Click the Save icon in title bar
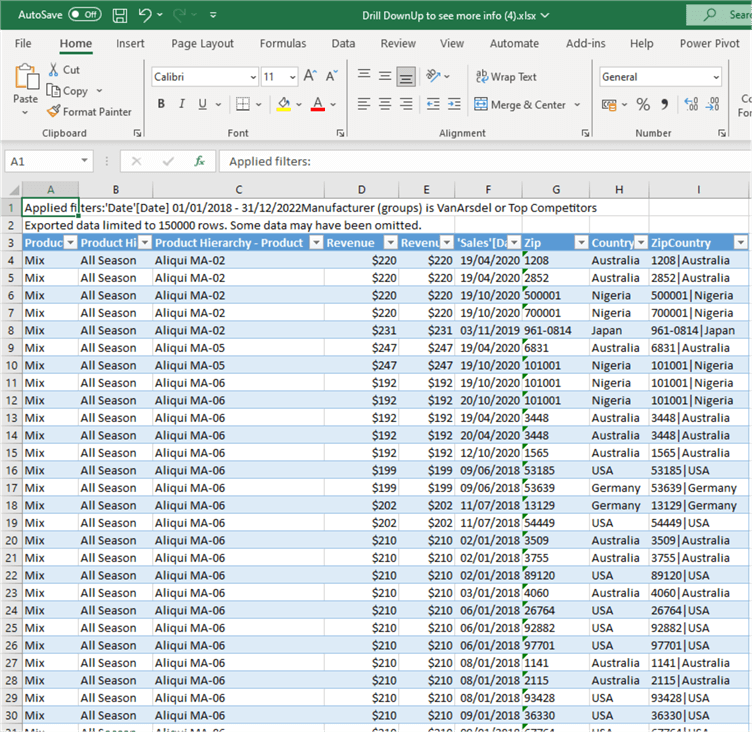Screen dimensions: 752x732 120,15
